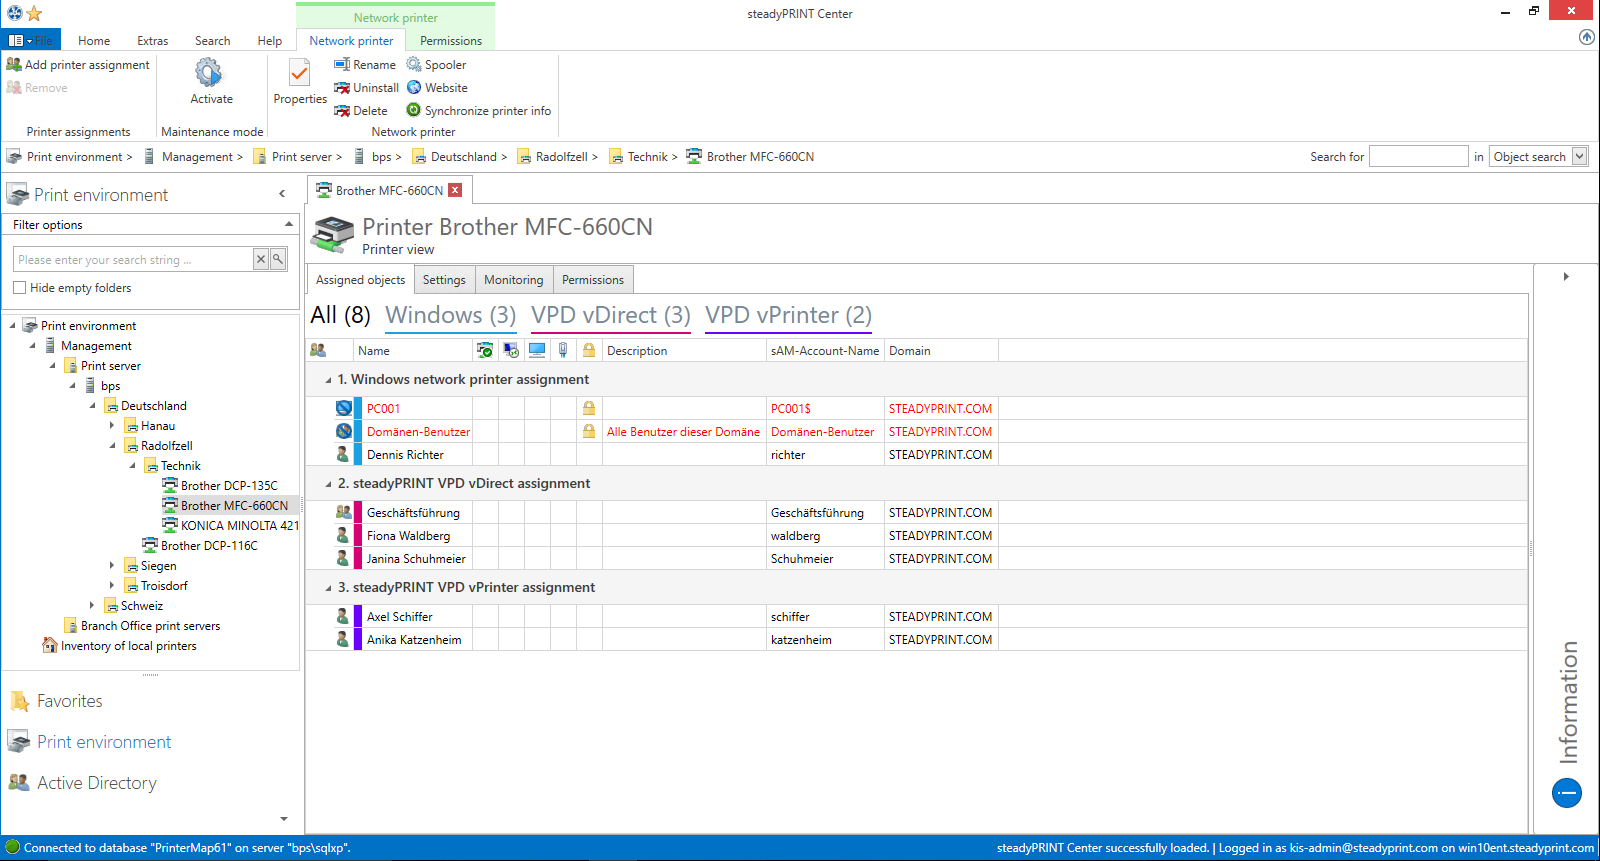Click the filter search string field
Screen dimensions: 1600x861
[133, 259]
